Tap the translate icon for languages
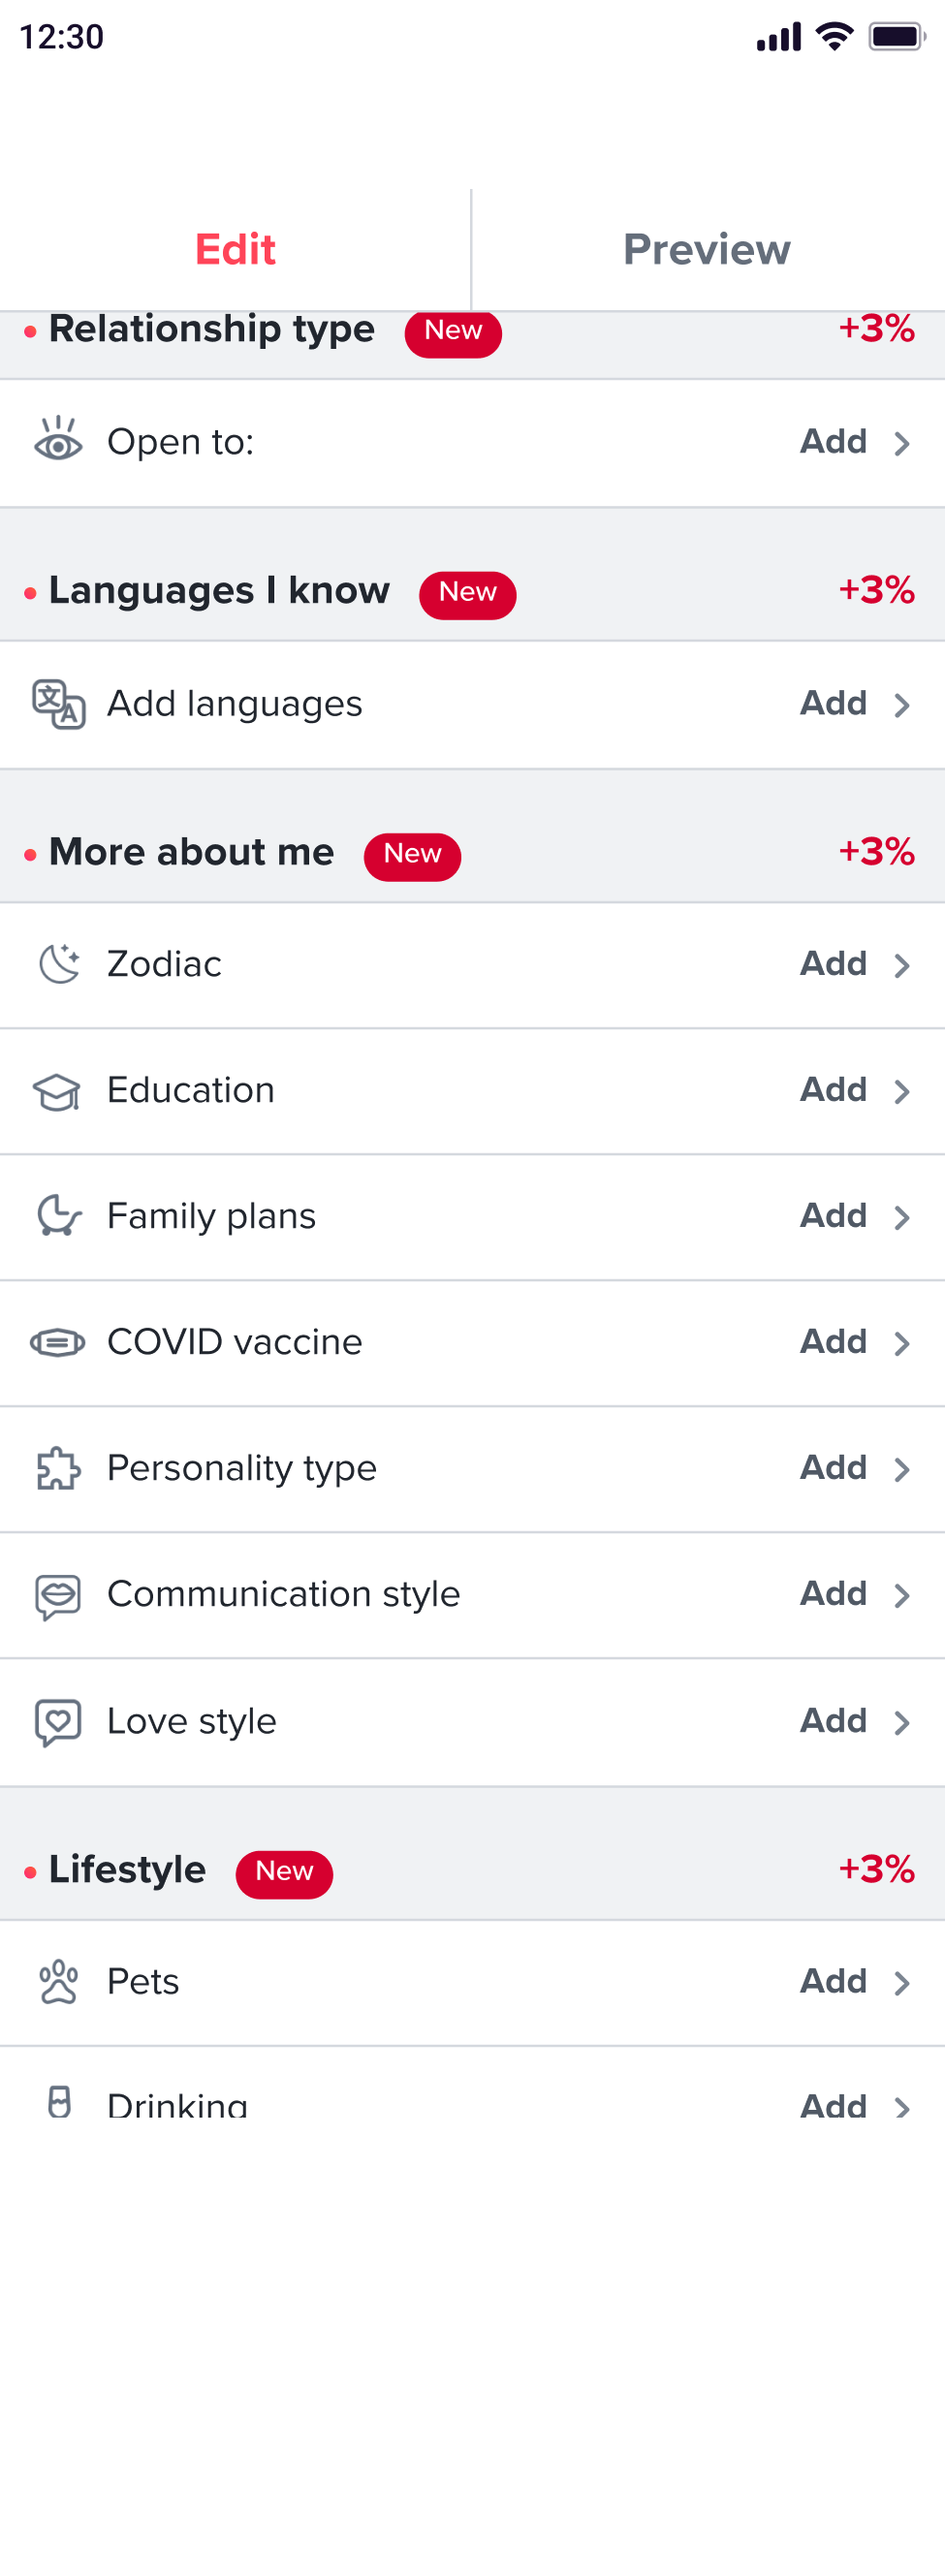The width and height of the screenshot is (945, 2576). coord(58,704)
